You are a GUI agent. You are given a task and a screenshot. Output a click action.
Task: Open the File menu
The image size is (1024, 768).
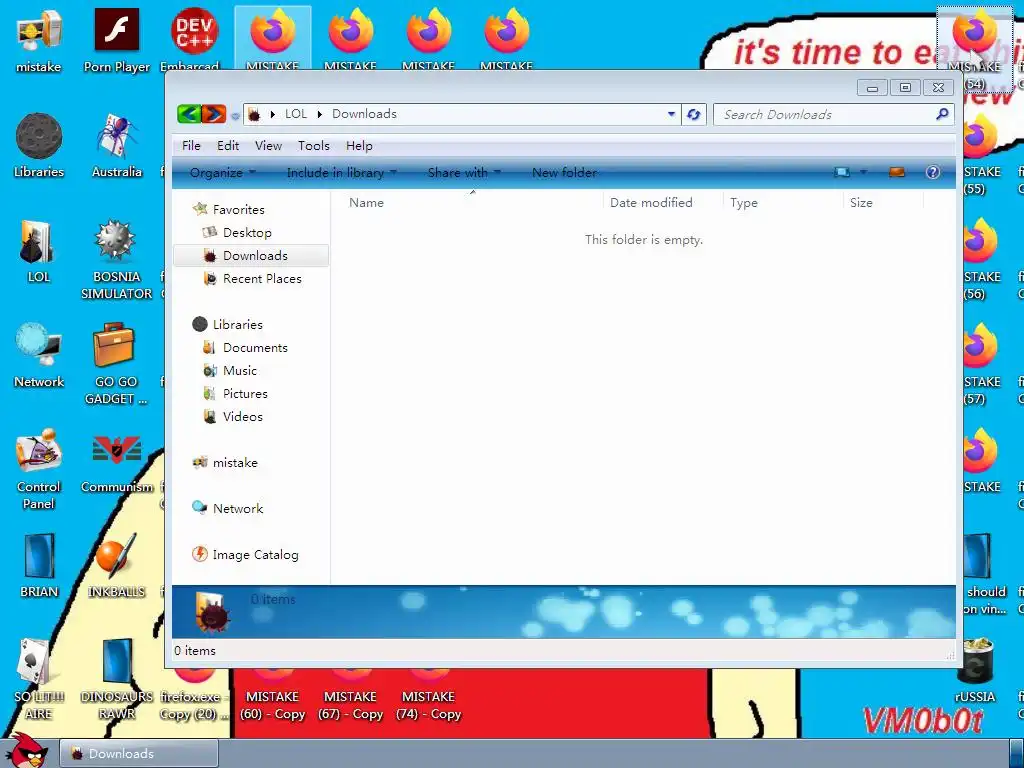191,146
